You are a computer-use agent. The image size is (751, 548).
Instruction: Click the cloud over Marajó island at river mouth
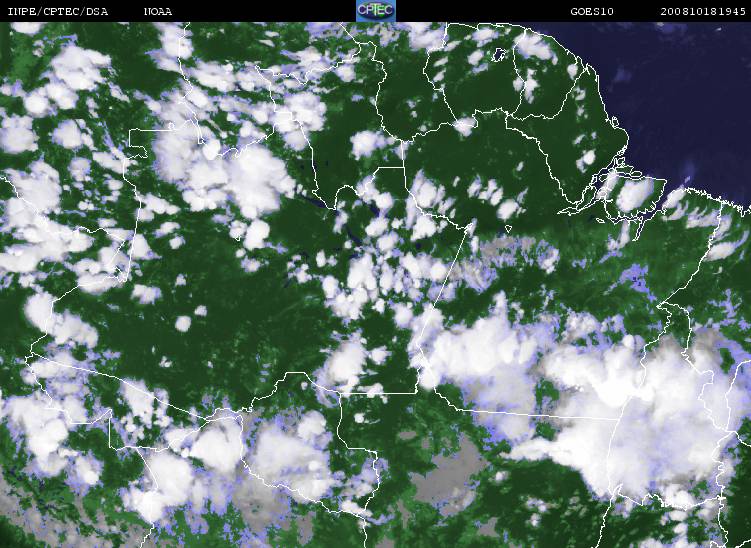[x=635, y=194]
